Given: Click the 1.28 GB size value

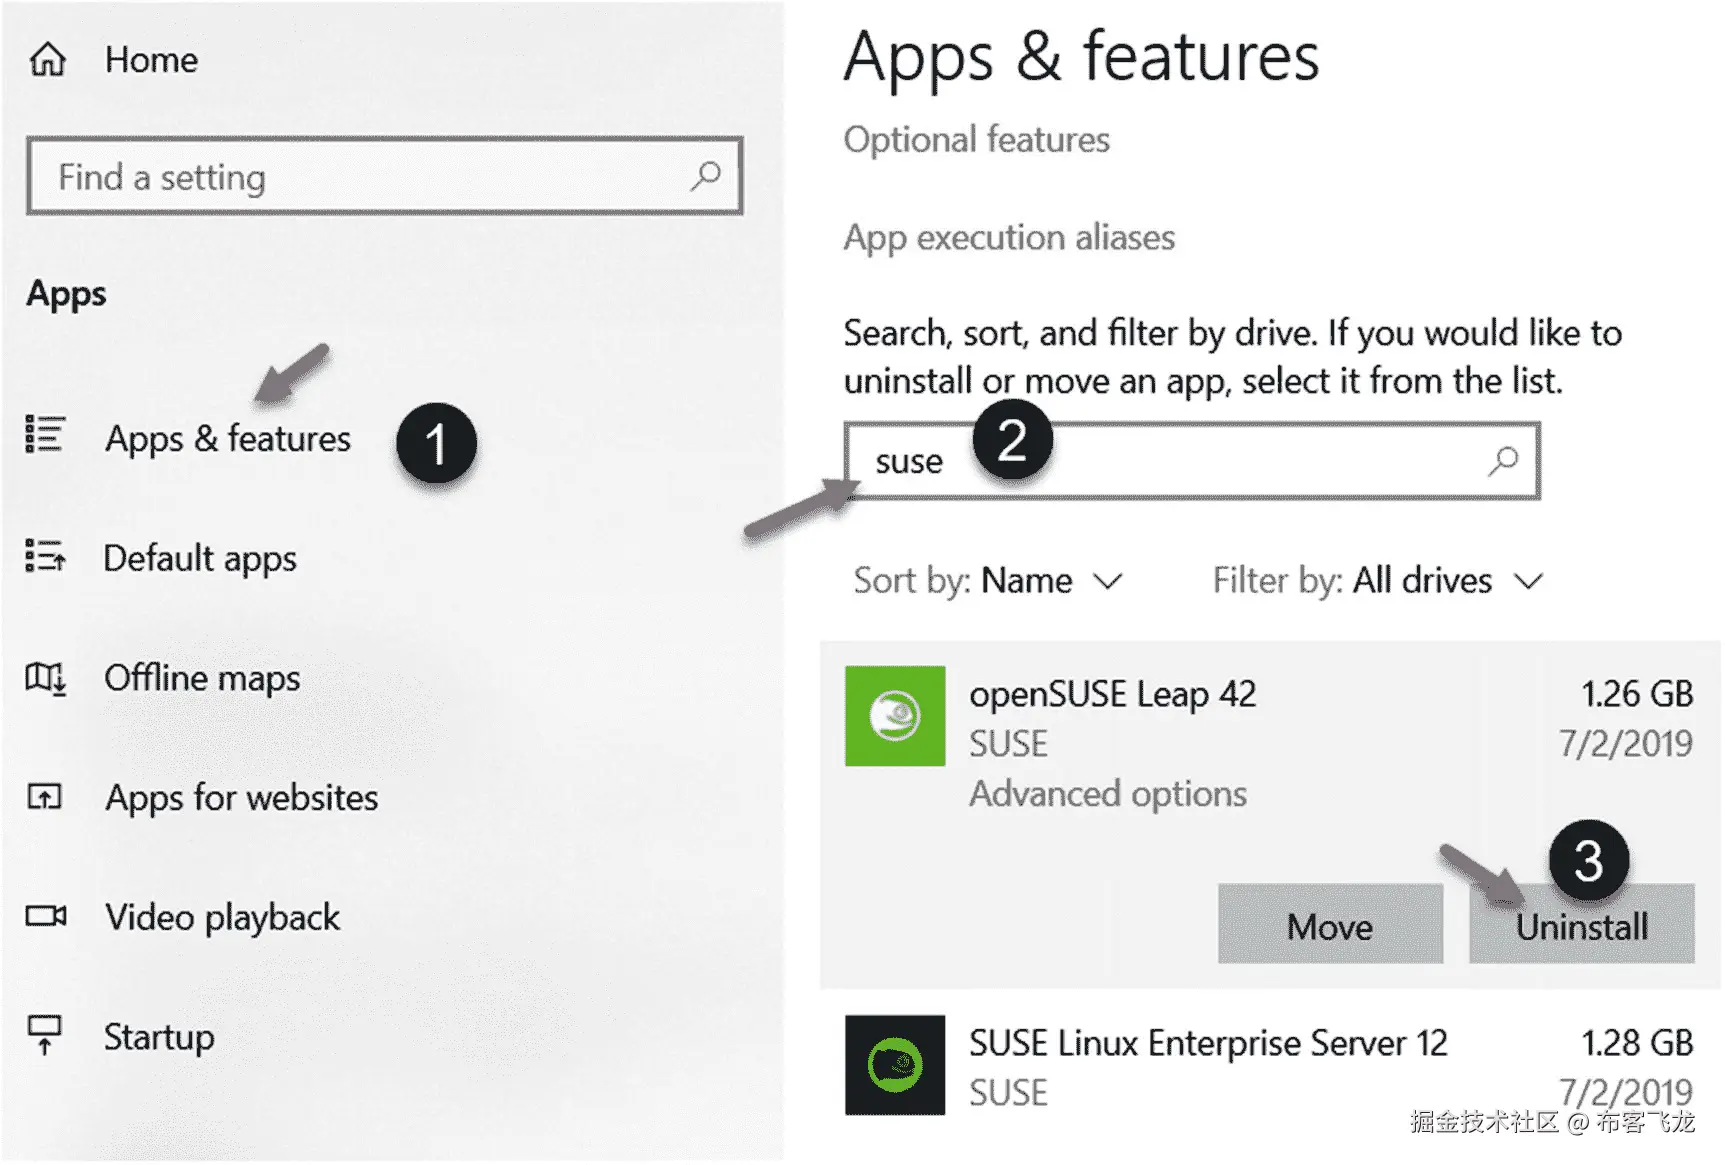Looking at the screenshot, I should pos(1637,1043).
